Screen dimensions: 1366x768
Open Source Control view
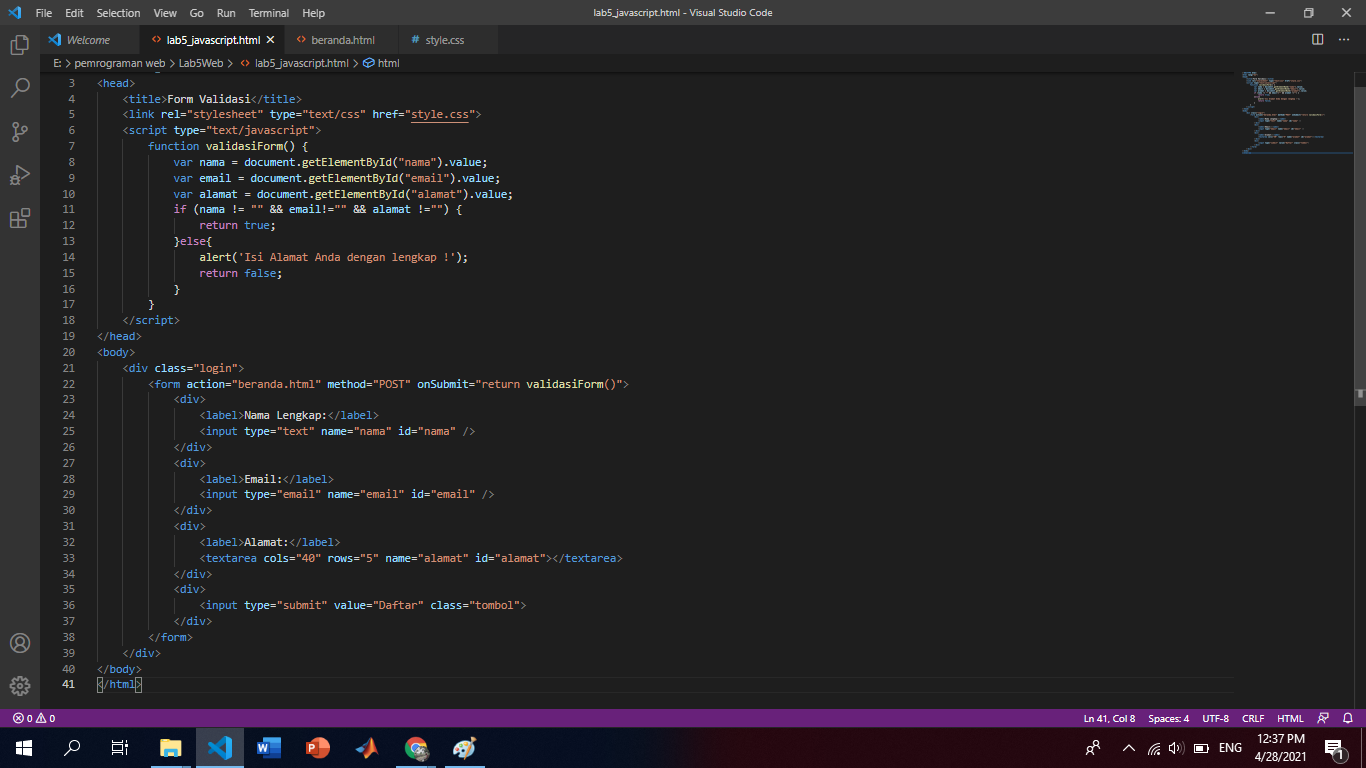[20, 131]
